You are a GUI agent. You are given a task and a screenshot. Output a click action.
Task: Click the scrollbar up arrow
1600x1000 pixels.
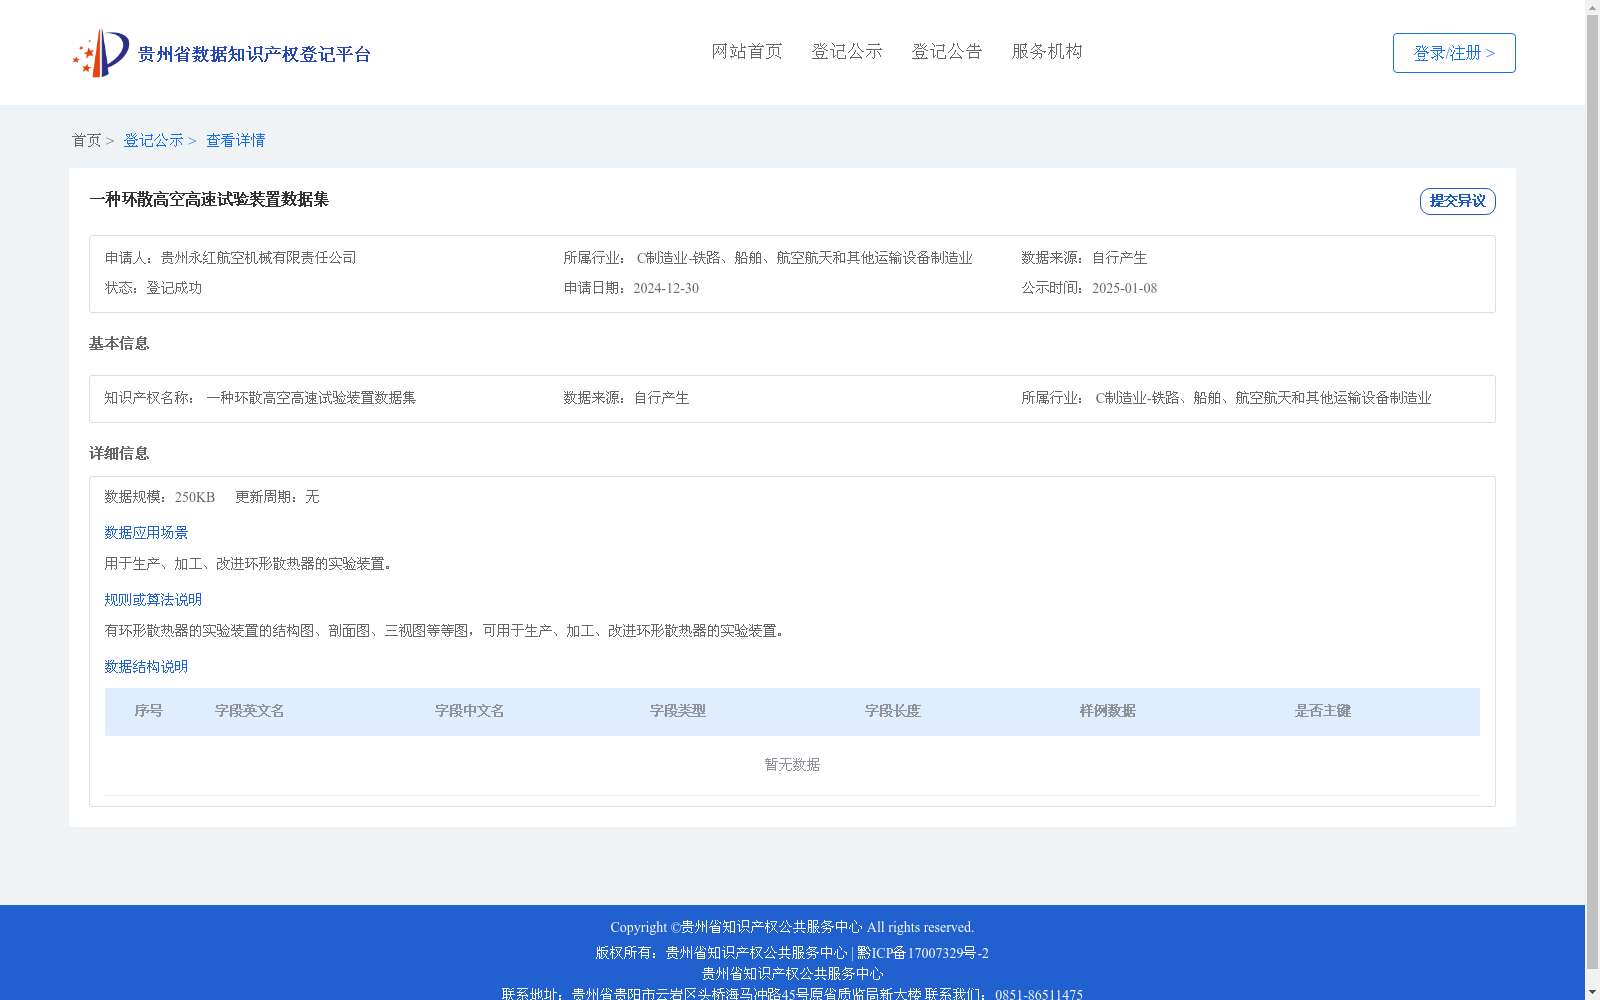[1592, 7]
